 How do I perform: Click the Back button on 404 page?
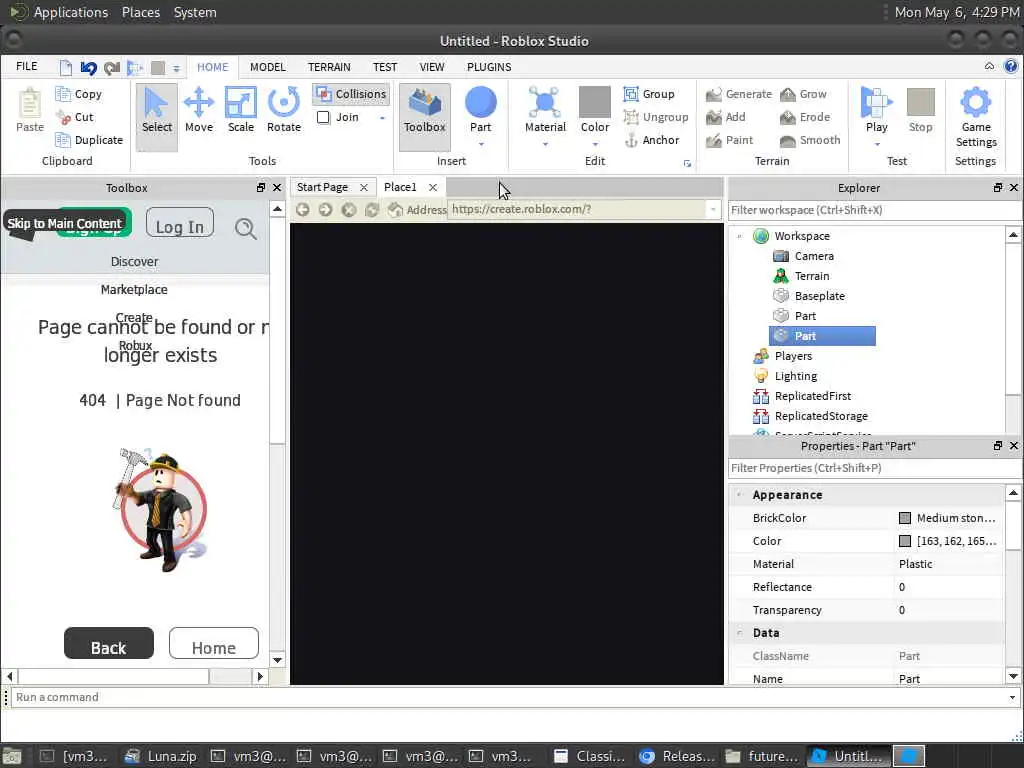[x=108, y=645]
